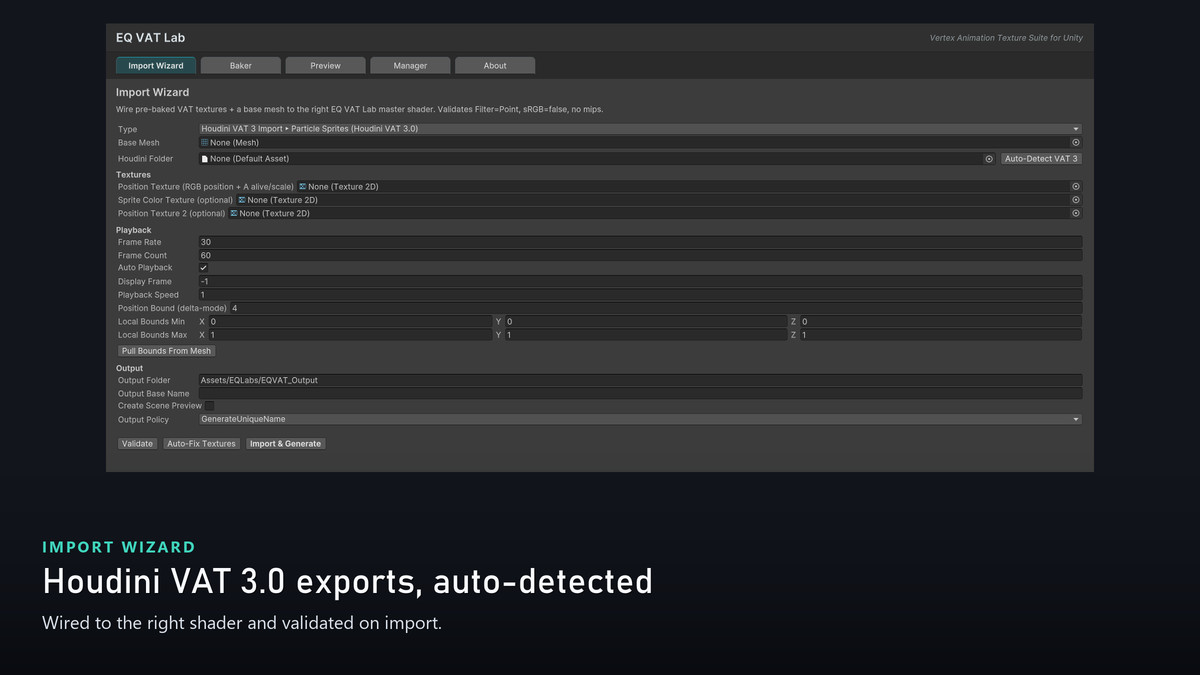1200x675 pixels.
Task: Open the Output Policy dropdown
Action: [640, 420]
